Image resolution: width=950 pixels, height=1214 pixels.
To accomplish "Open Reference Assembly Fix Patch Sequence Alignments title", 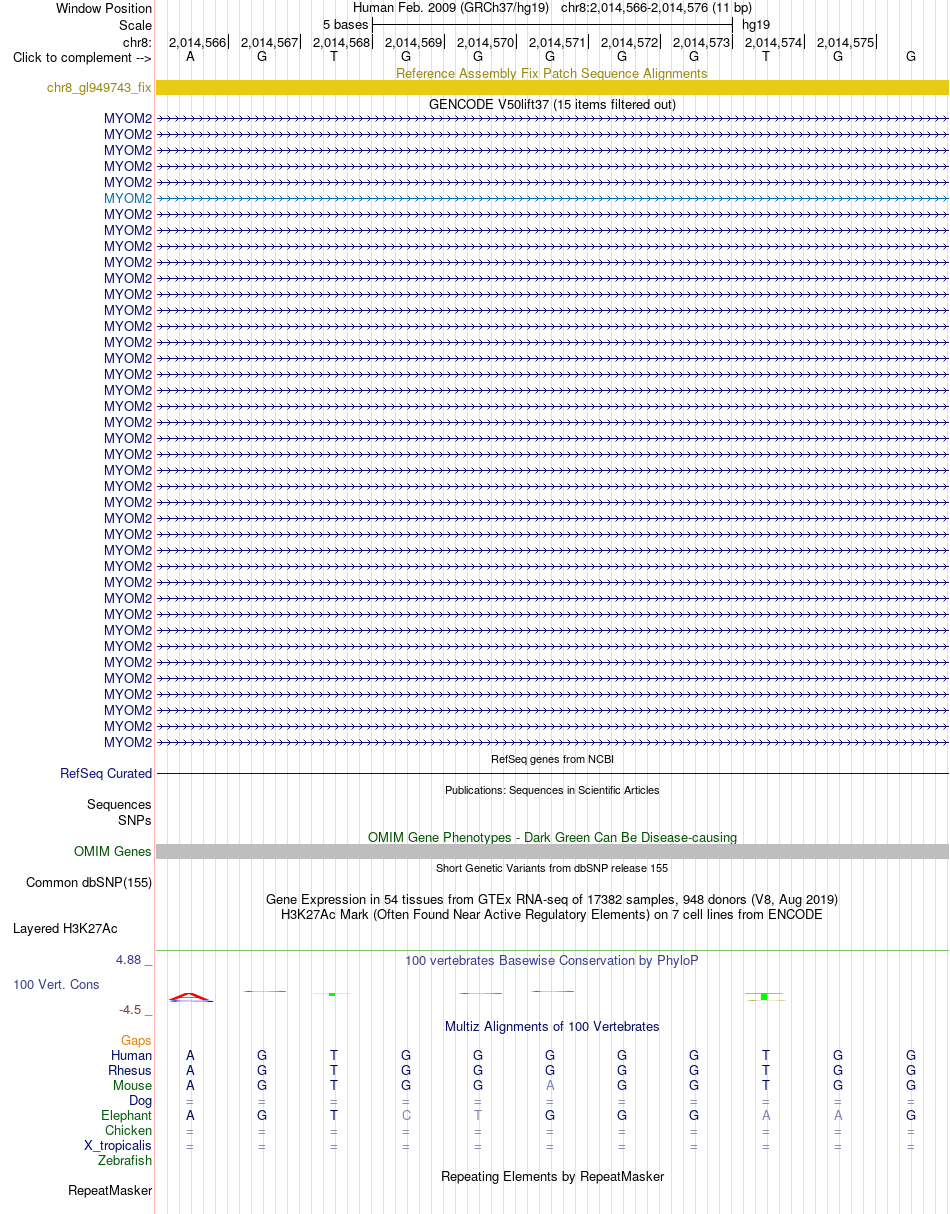I will pyautogui.click(x=551, y=73).
